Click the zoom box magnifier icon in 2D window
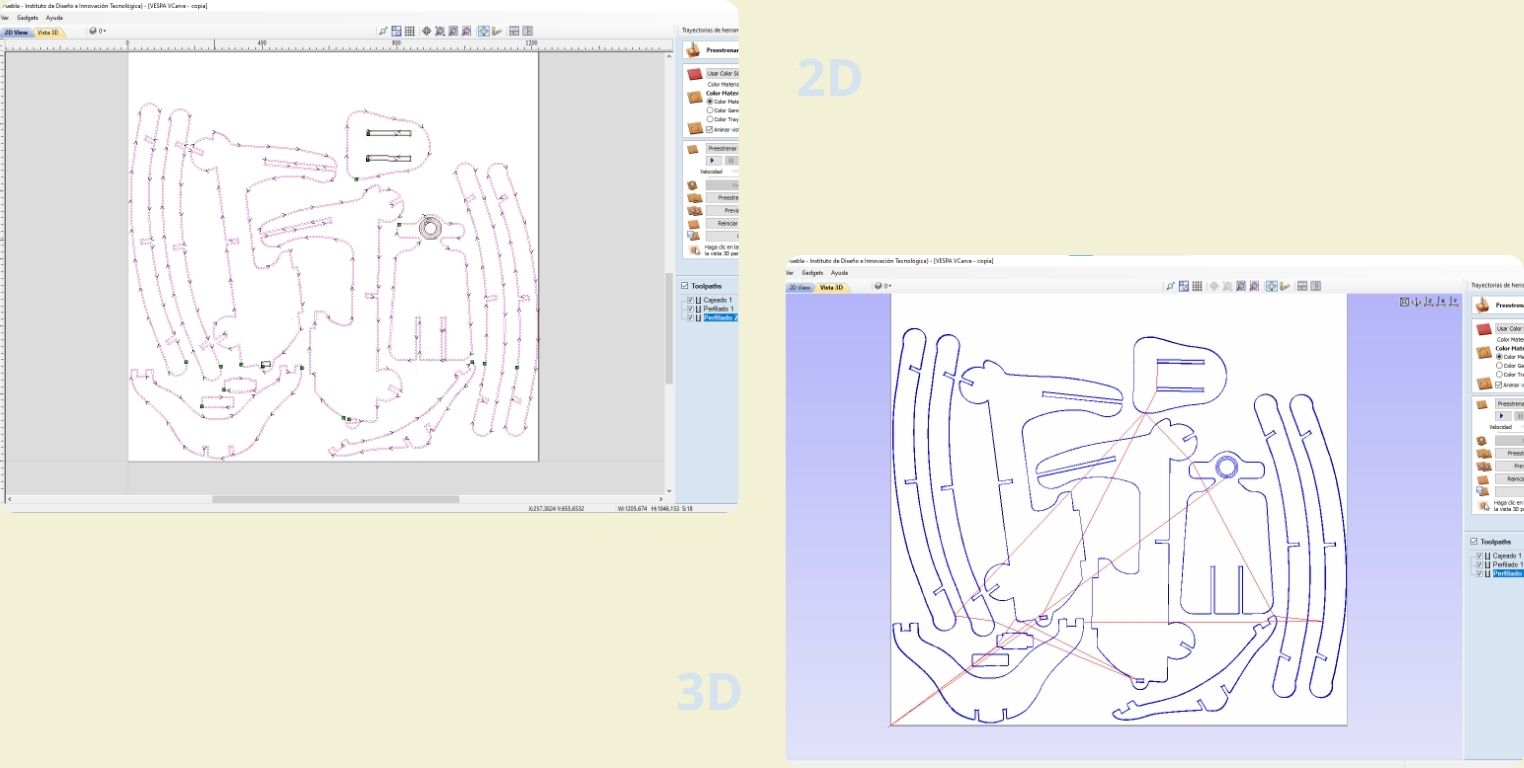The height and width of the screenshot is (768, 1524). tap(439, 31)
